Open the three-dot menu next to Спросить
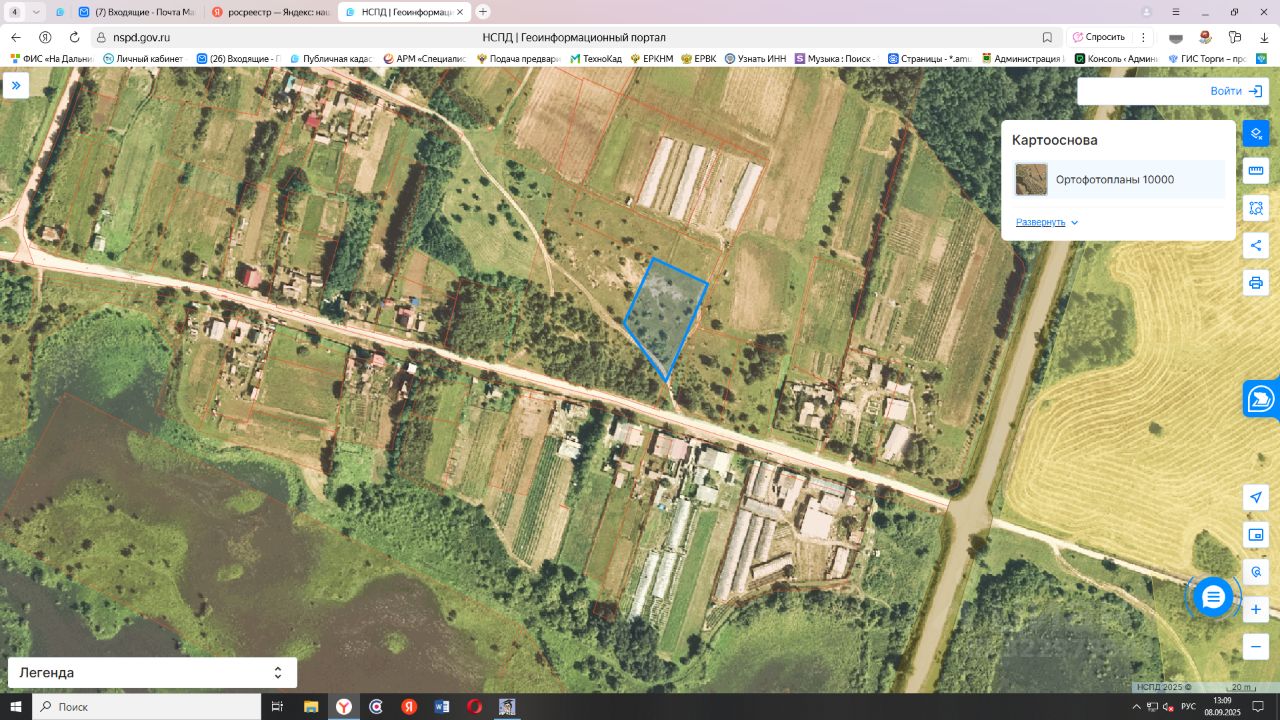 click(1142, 37)
